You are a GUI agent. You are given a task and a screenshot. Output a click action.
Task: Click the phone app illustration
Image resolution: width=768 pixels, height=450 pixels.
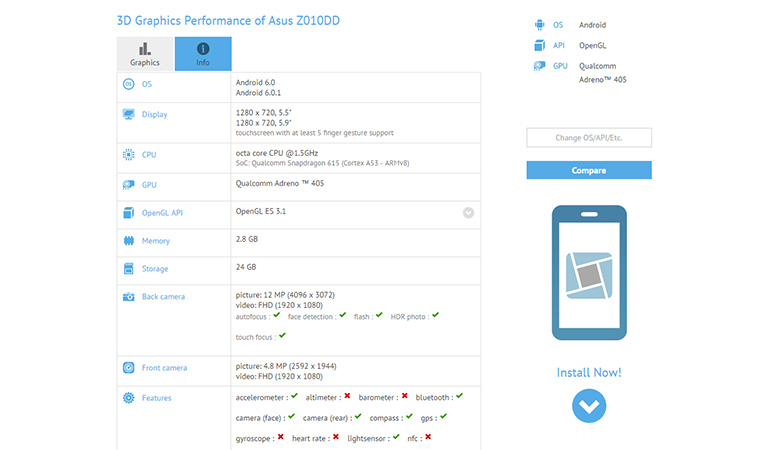pyautogui.click(x=589, y=273)
